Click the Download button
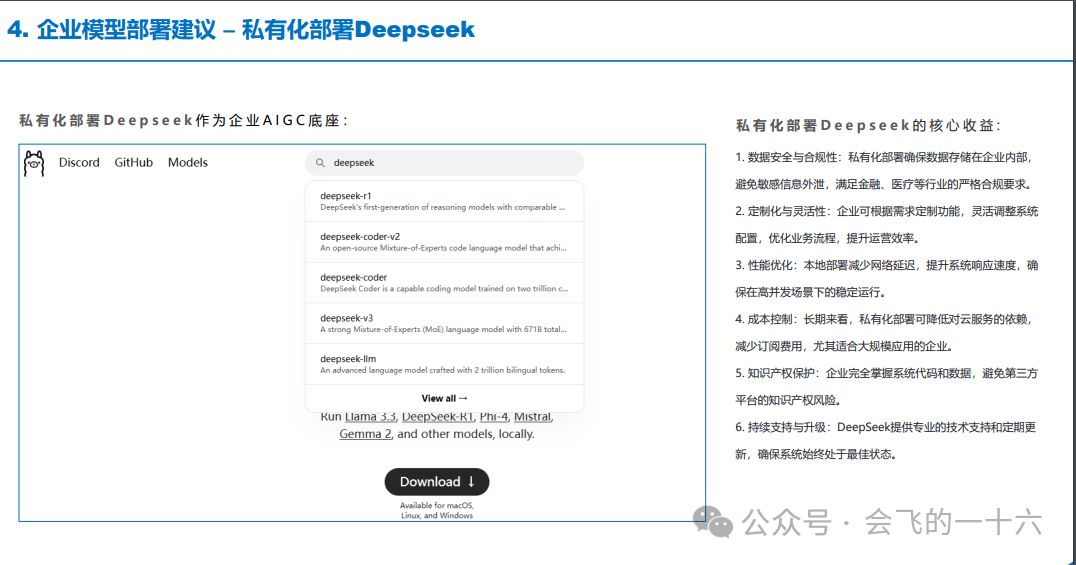Screen dimensions: 1076x565 coord(437,482)
